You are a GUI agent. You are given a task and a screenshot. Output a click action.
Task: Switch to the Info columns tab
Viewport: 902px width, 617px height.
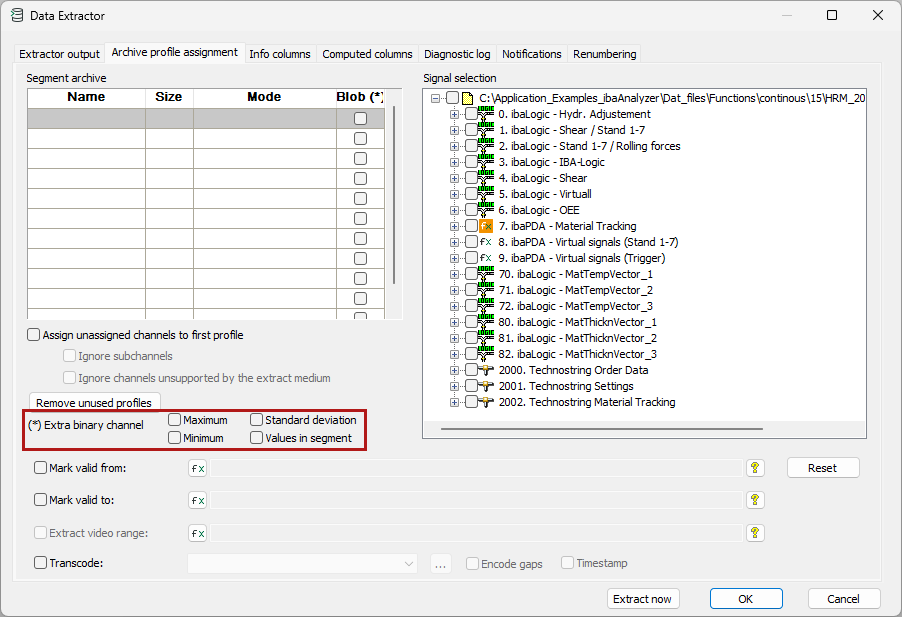280,54
